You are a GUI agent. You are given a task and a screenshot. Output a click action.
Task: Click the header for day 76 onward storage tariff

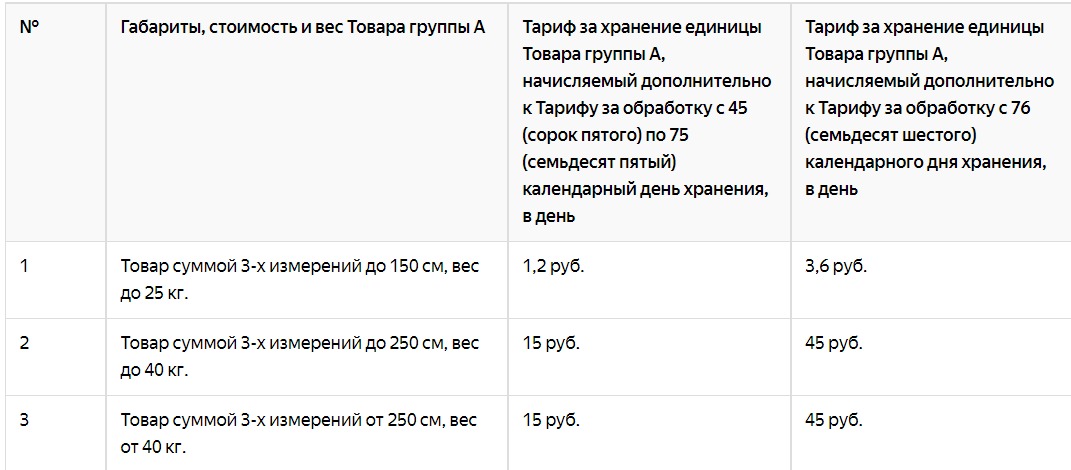pyautogui.click(x=930, y=107)
